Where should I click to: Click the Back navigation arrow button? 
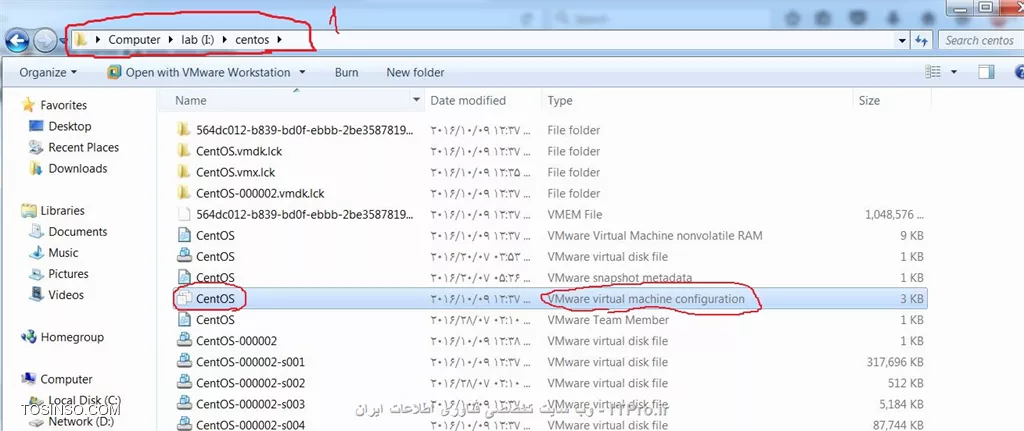tap(18, 41)
